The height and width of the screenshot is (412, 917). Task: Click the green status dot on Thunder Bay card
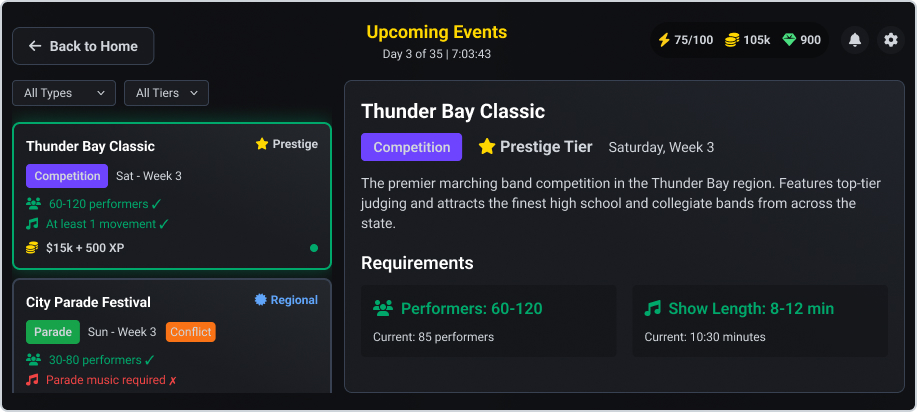click(x=314, y=248)
